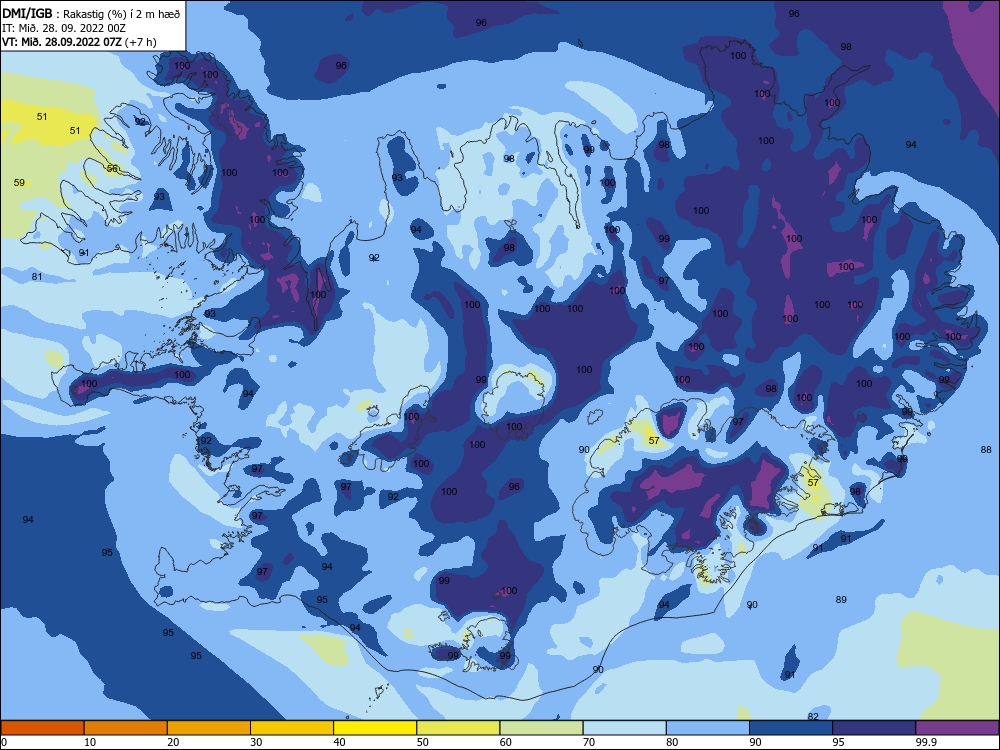Click the '88' humidity value on the map
The height and width of the screenshot is (750, 1000).
(986, 450)
